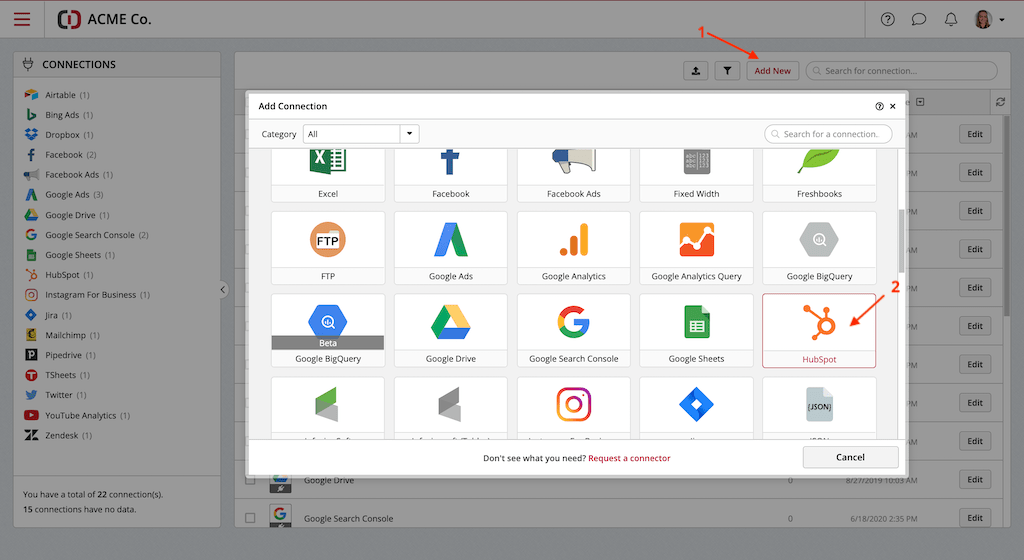Select Pipedrive in the sidebar
Screen dimensions: 1024x560
(x=60, y=355)
